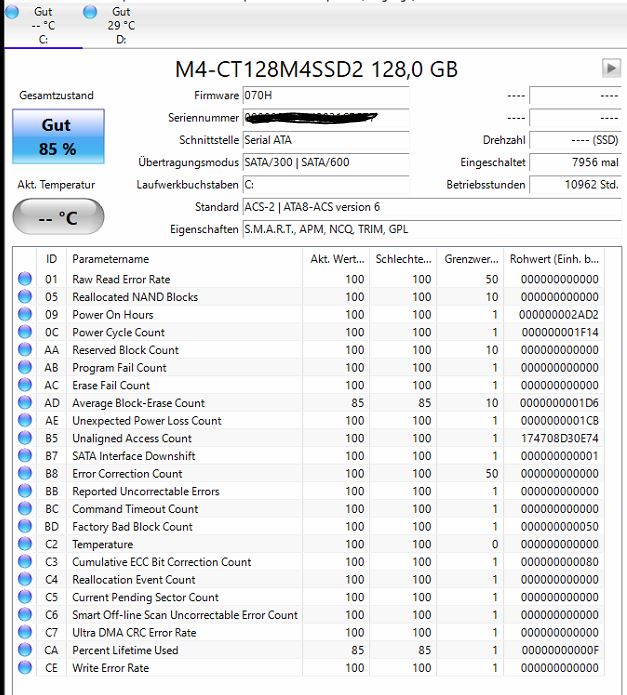Click raw value 174708D30E74
Image resolution: width=627 pixels, height=695 pixels.
coord(560,438)
